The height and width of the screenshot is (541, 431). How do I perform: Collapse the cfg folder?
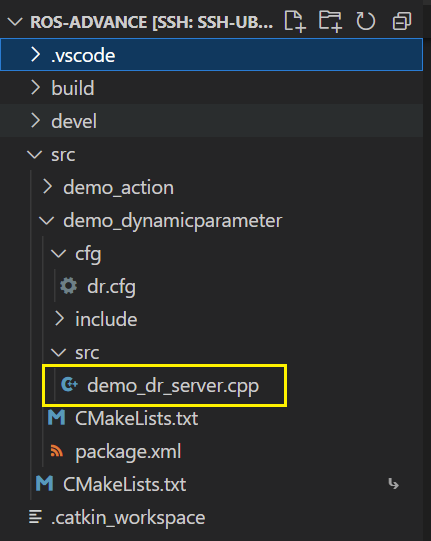pos(211,253)
